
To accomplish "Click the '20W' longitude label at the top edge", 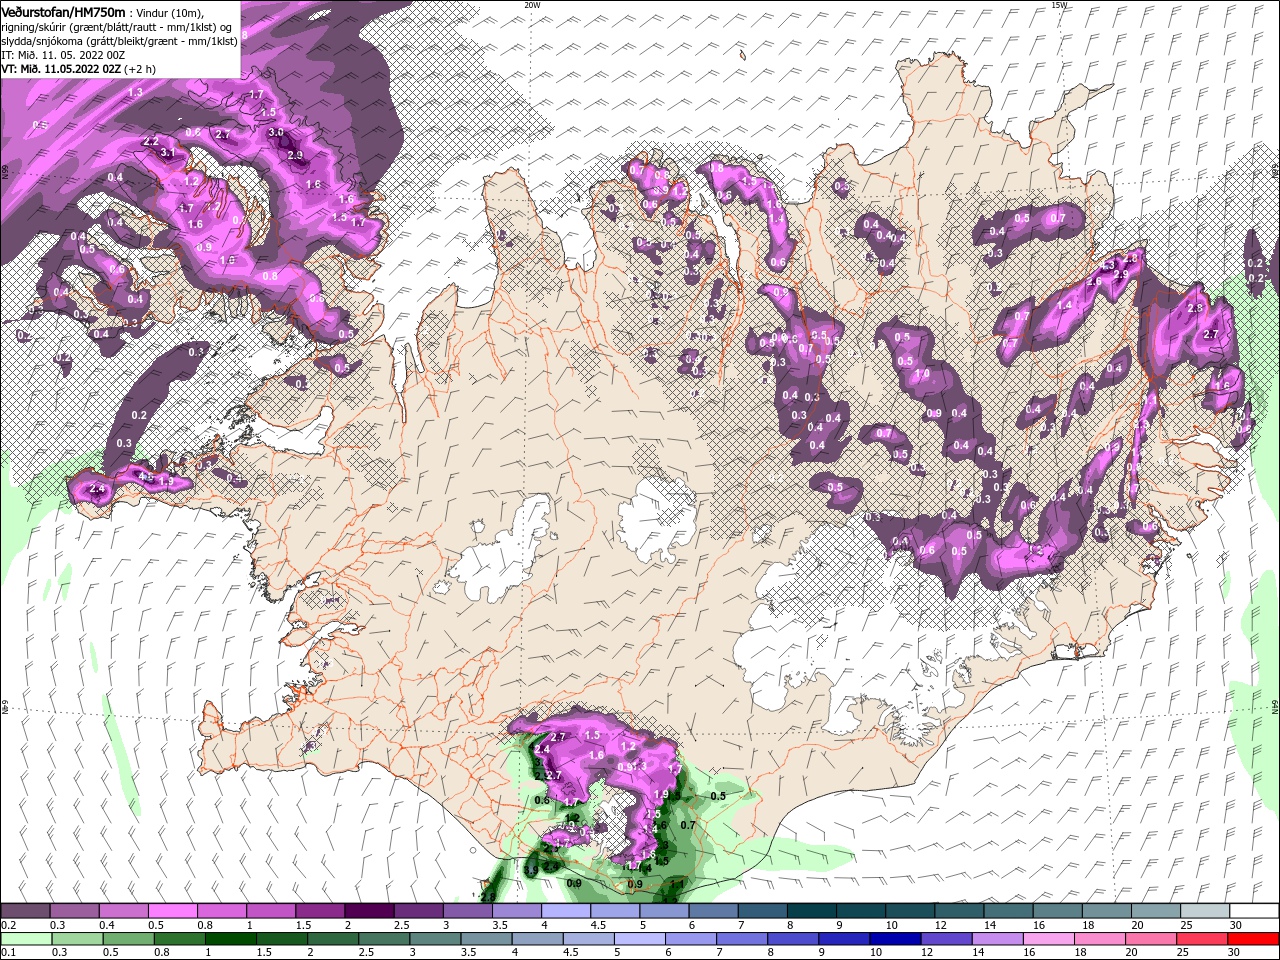I will tap(532, 5).
